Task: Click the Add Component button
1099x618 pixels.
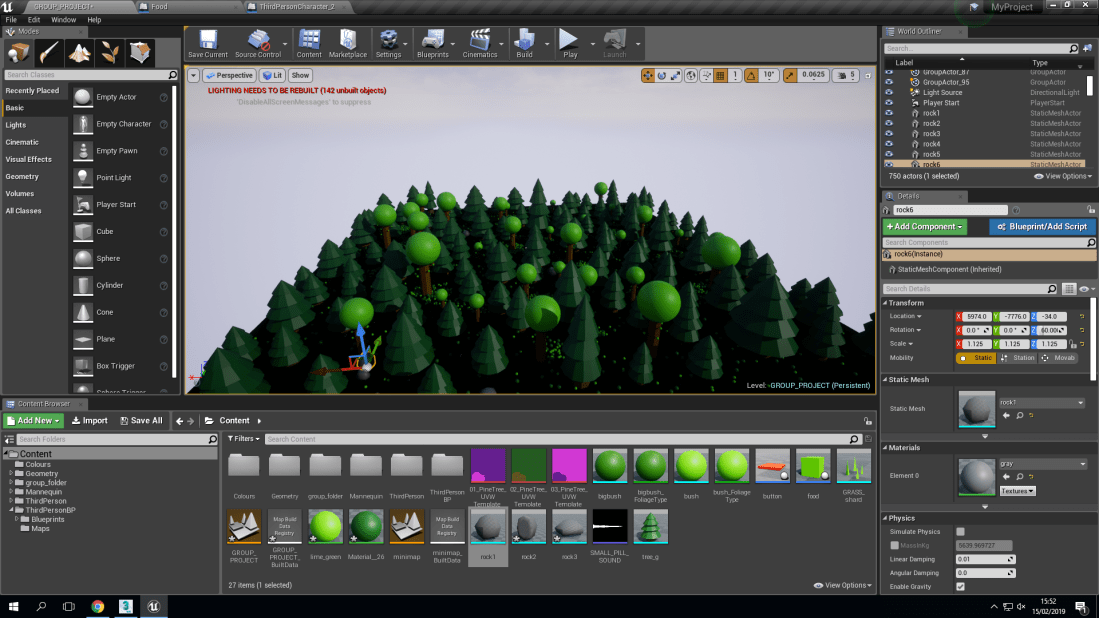Action: pyautogui.click(x=924, y=227)
